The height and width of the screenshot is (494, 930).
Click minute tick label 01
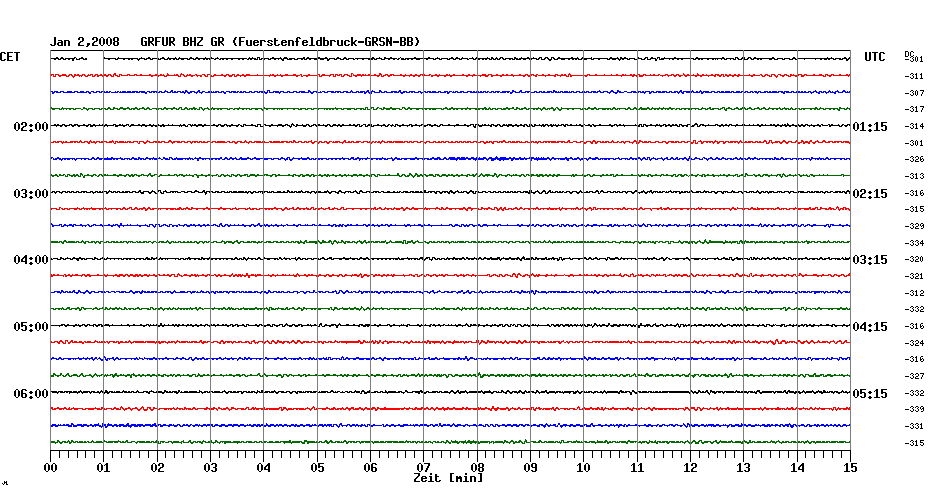[104, 468]
